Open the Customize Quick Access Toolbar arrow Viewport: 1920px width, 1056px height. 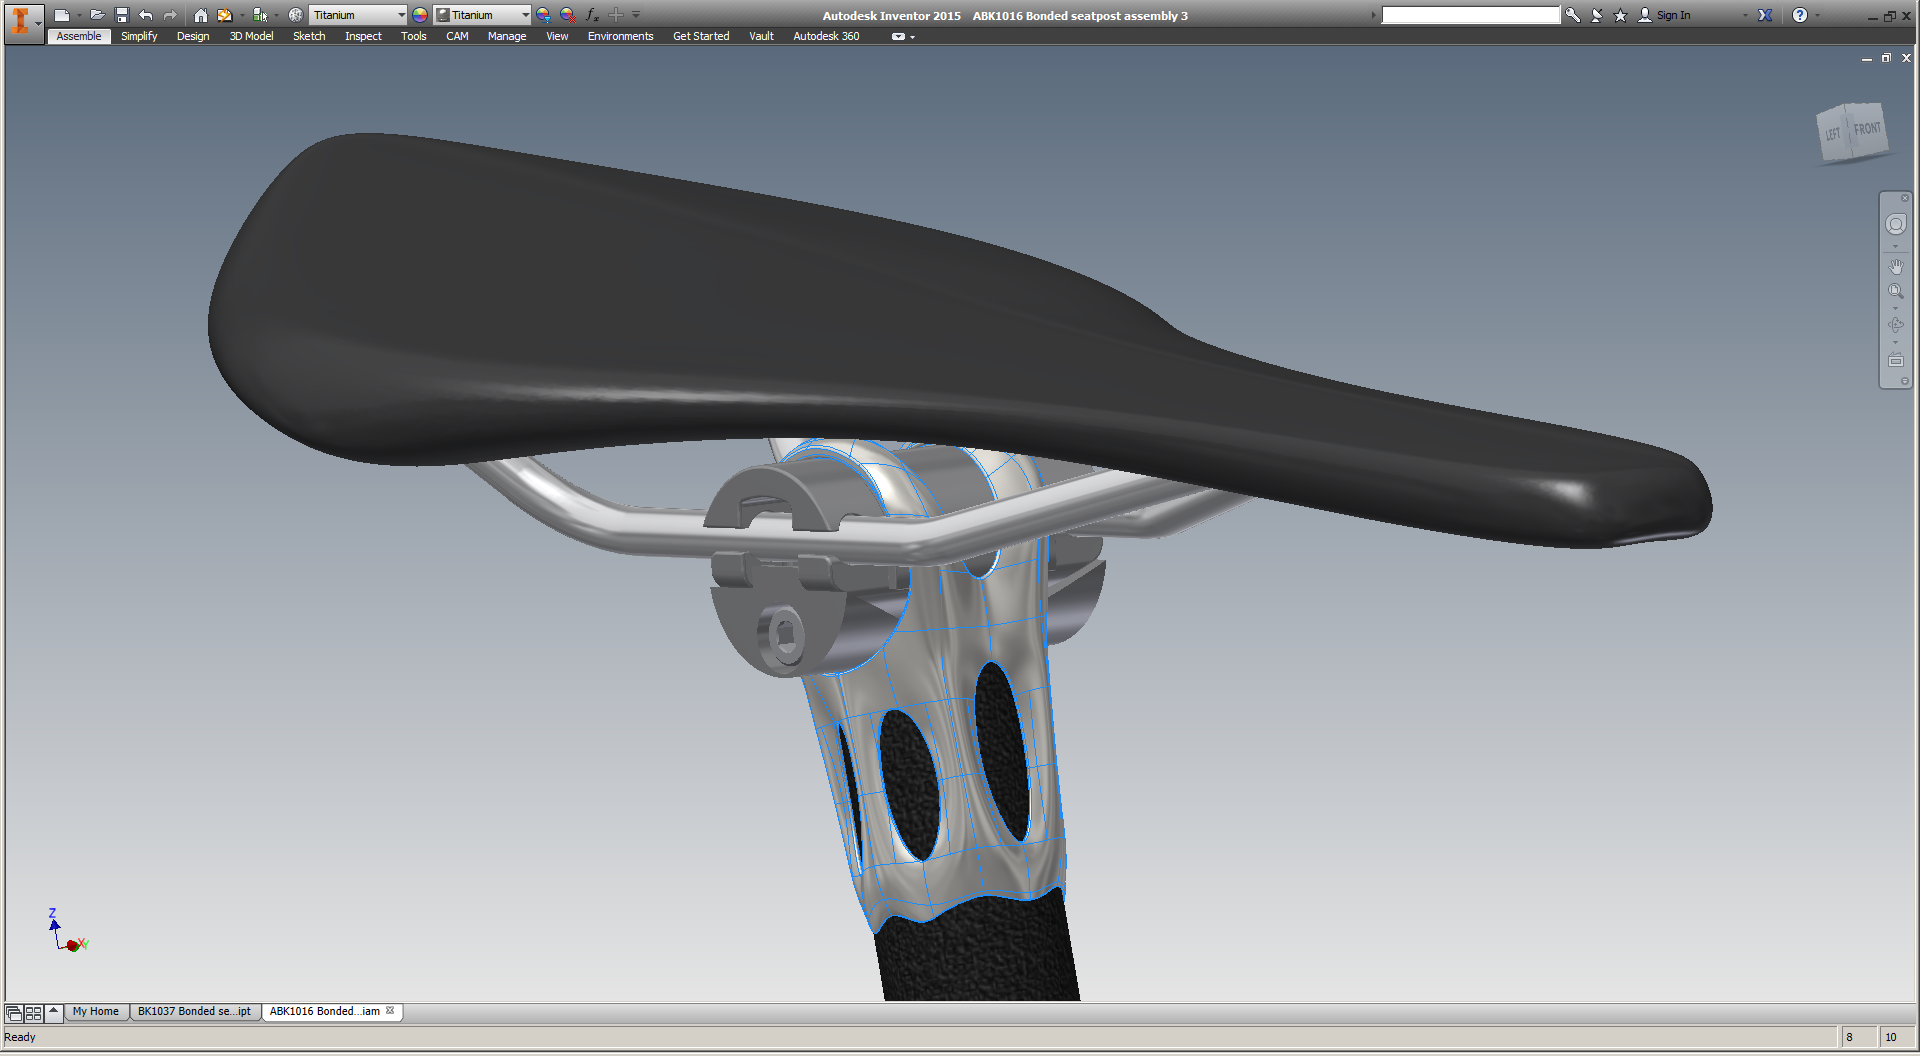pyautogui.click(x=636, y=15)
